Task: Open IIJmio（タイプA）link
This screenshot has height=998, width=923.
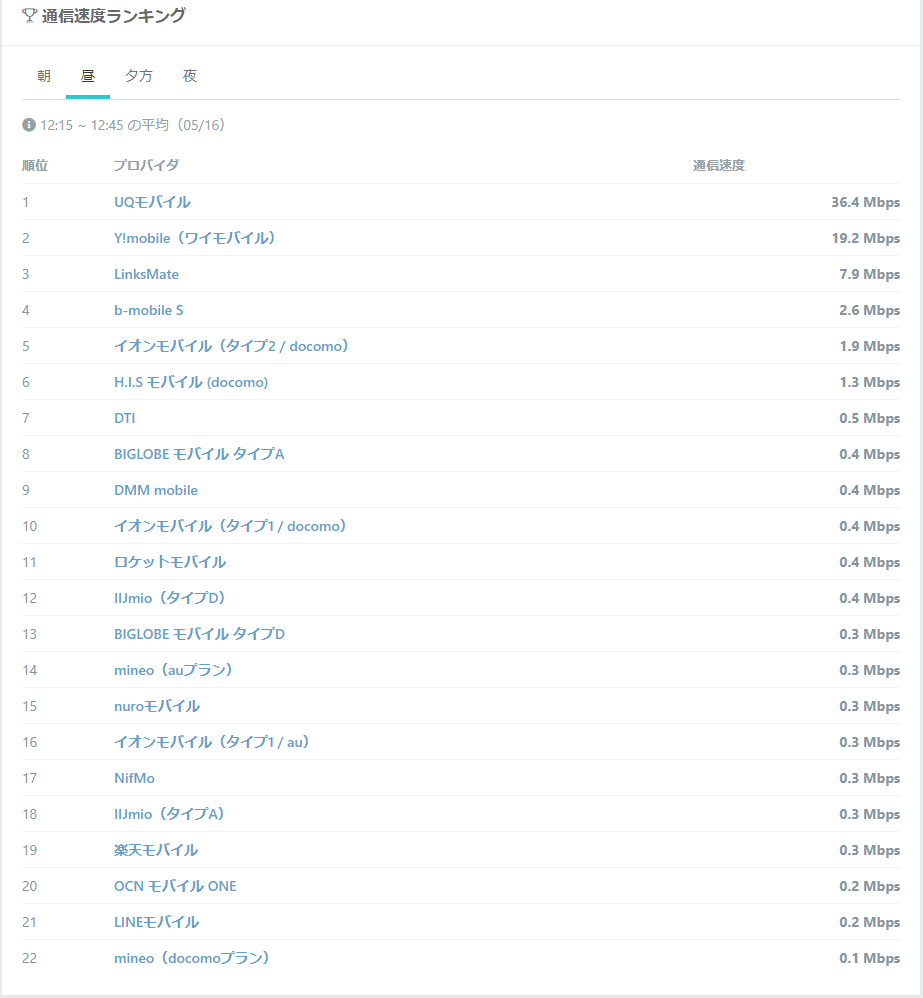Action: [169, 814]
